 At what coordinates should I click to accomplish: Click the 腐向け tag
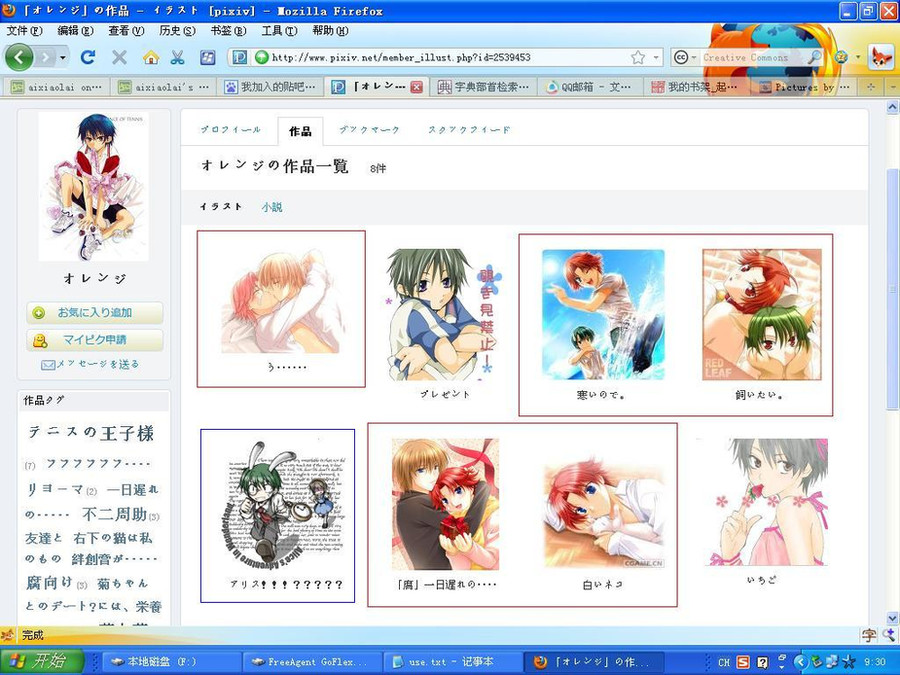pyautogui.click(x=49, y=583)
